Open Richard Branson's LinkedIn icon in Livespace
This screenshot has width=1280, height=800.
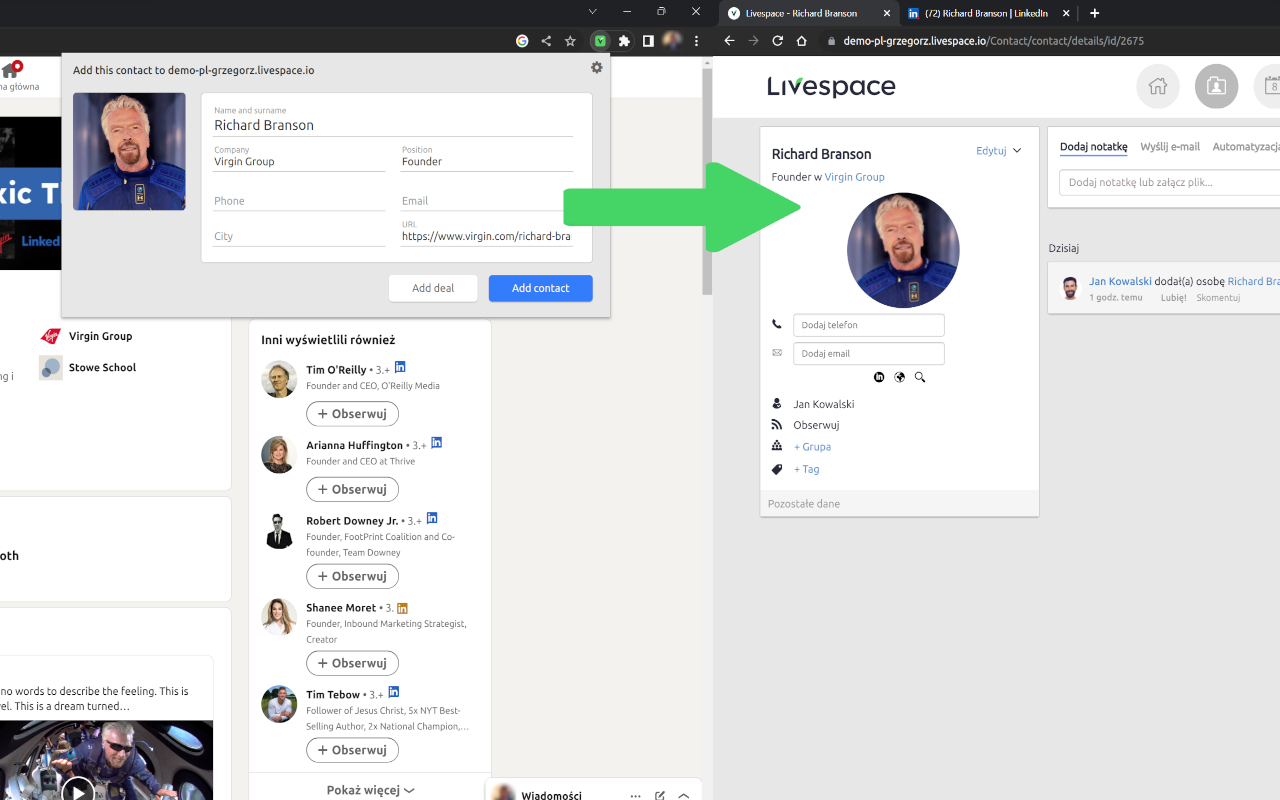pos(879,377)
